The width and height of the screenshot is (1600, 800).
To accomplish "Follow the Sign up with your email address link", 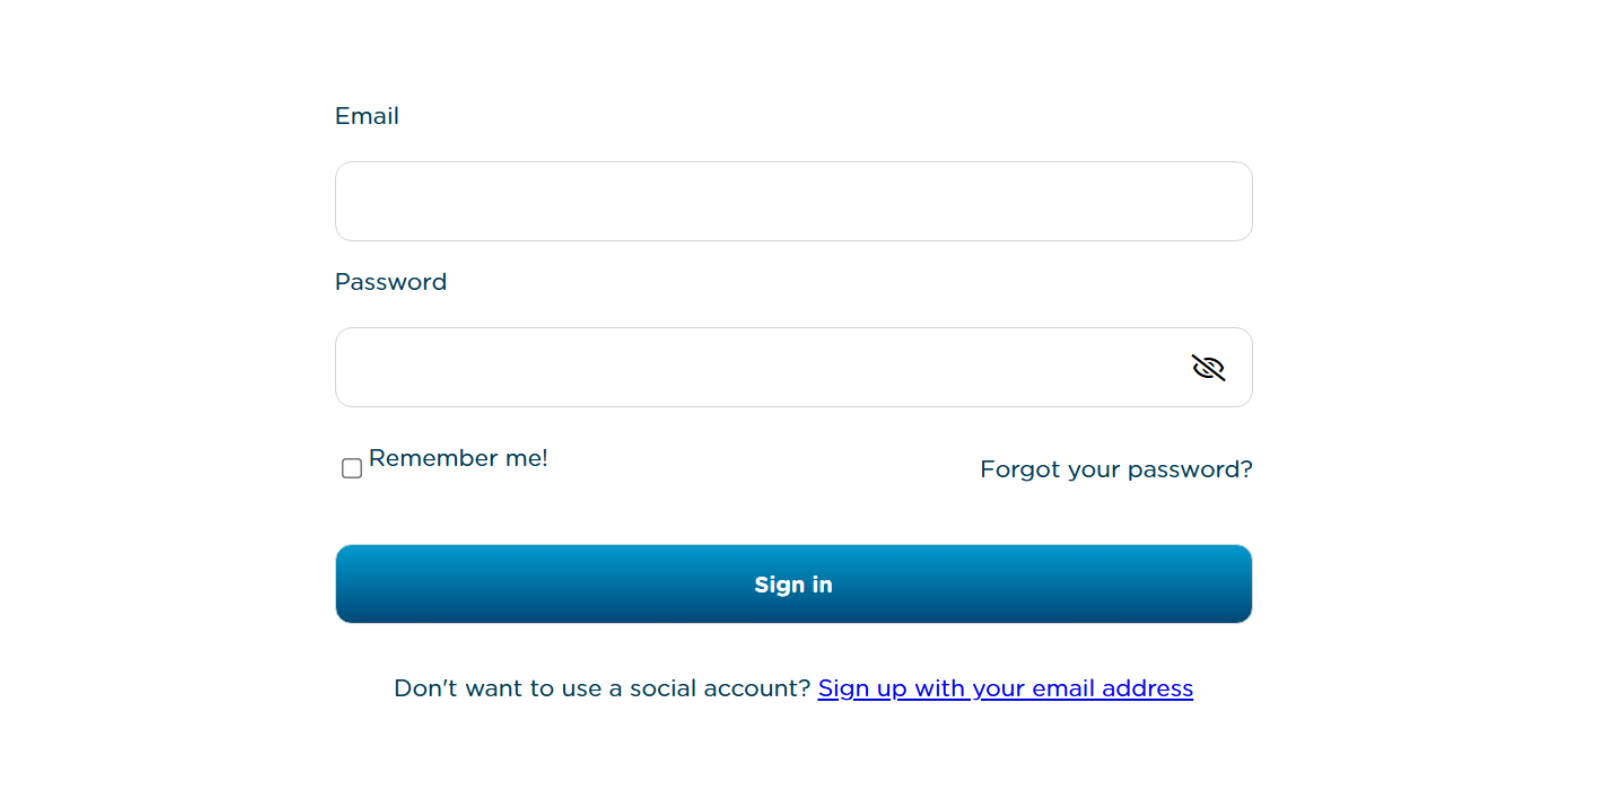I will pos(1005,688).
